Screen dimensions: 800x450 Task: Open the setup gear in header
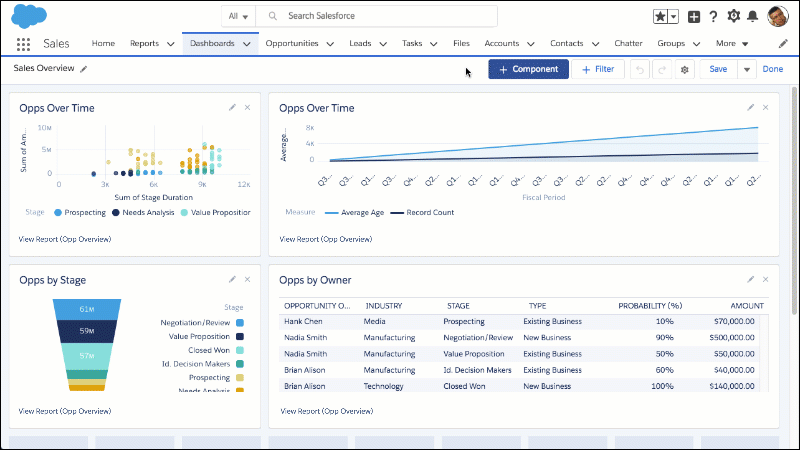coord(733,16)
